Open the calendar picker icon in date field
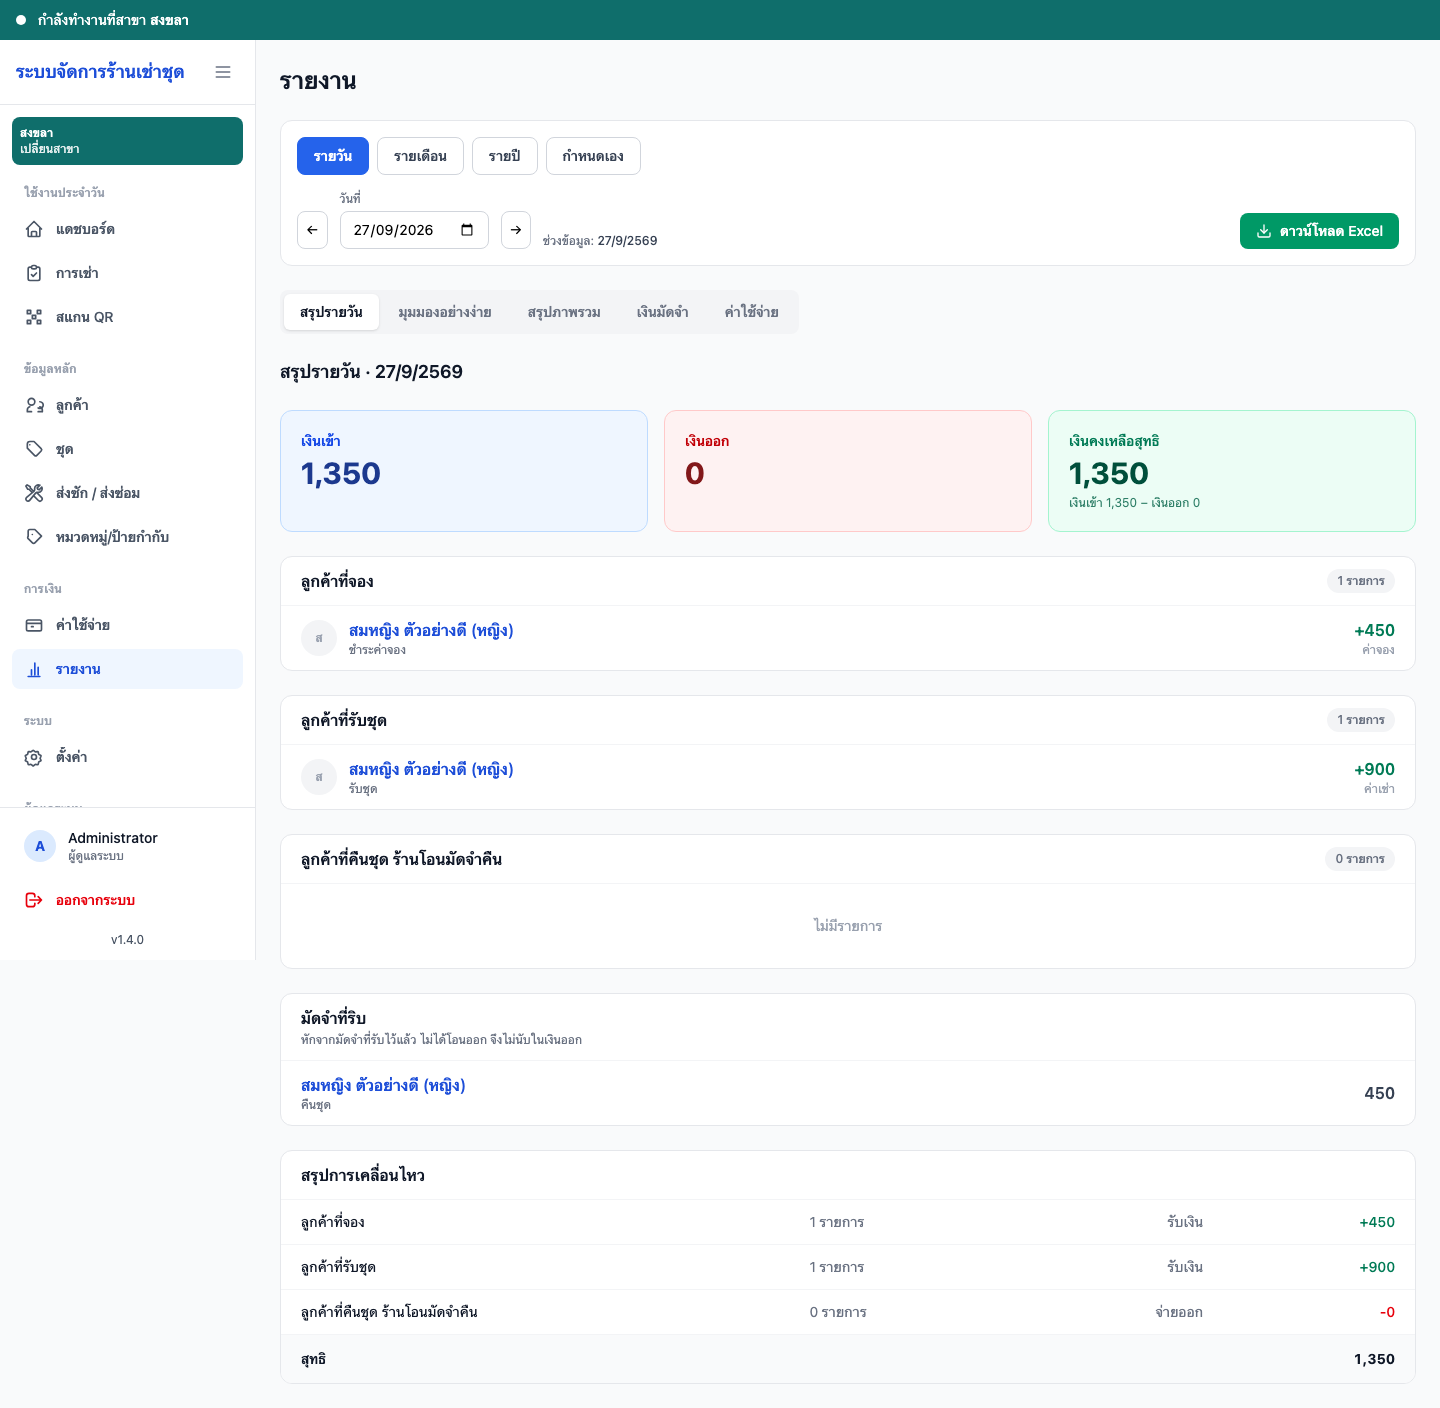 [x=467, y=230]
